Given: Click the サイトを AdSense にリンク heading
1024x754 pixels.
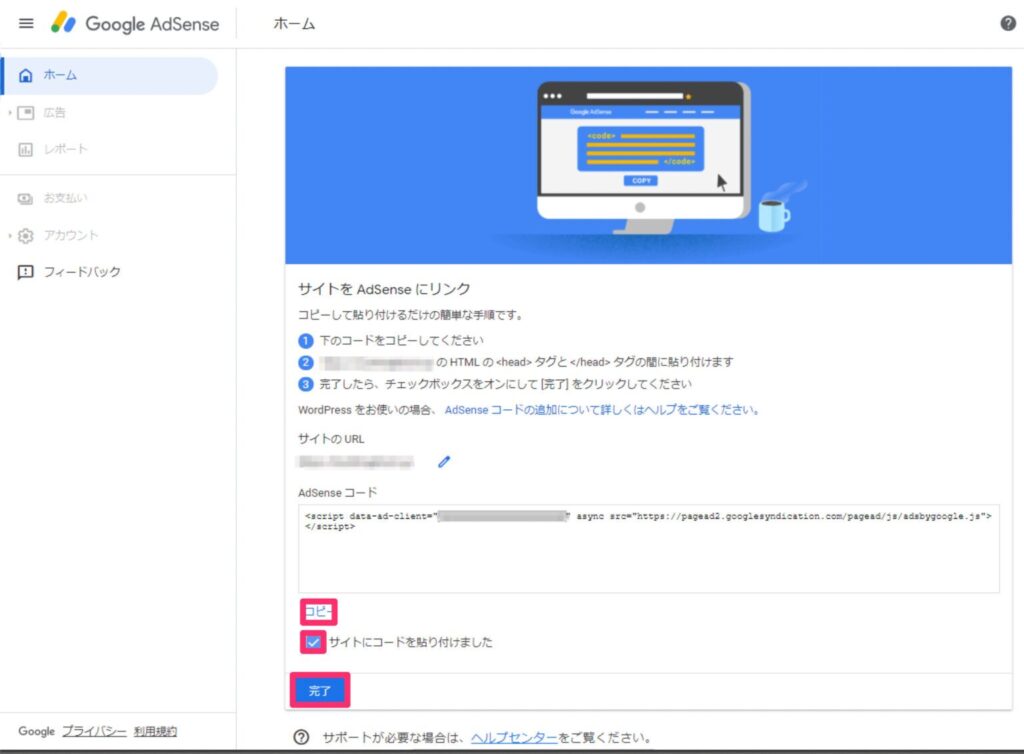Looking at the screenshot, I should 384,289.
